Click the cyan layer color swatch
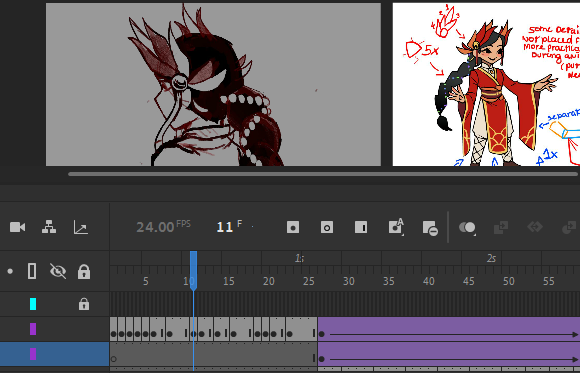The height and width of the screenshot is (373, 580). pyautogui.click(x=33, y=304)
